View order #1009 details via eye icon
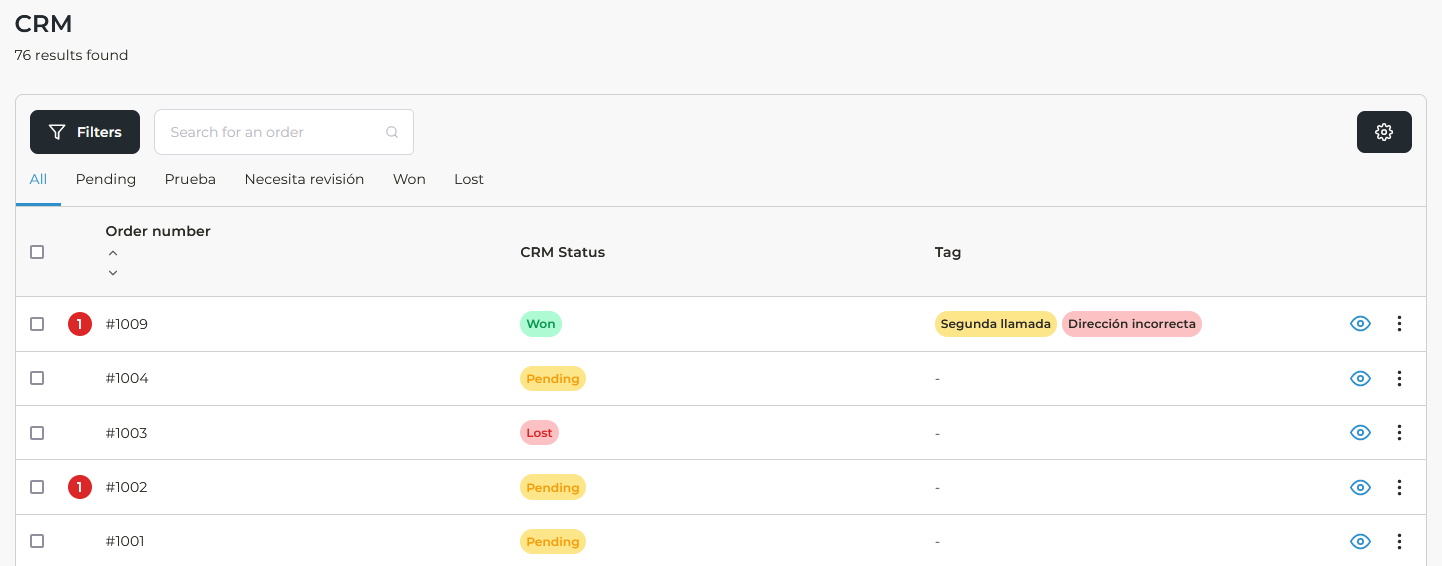Image resolution: width=1442 pixels, height=566 pixels. (x=1360, y=324)
